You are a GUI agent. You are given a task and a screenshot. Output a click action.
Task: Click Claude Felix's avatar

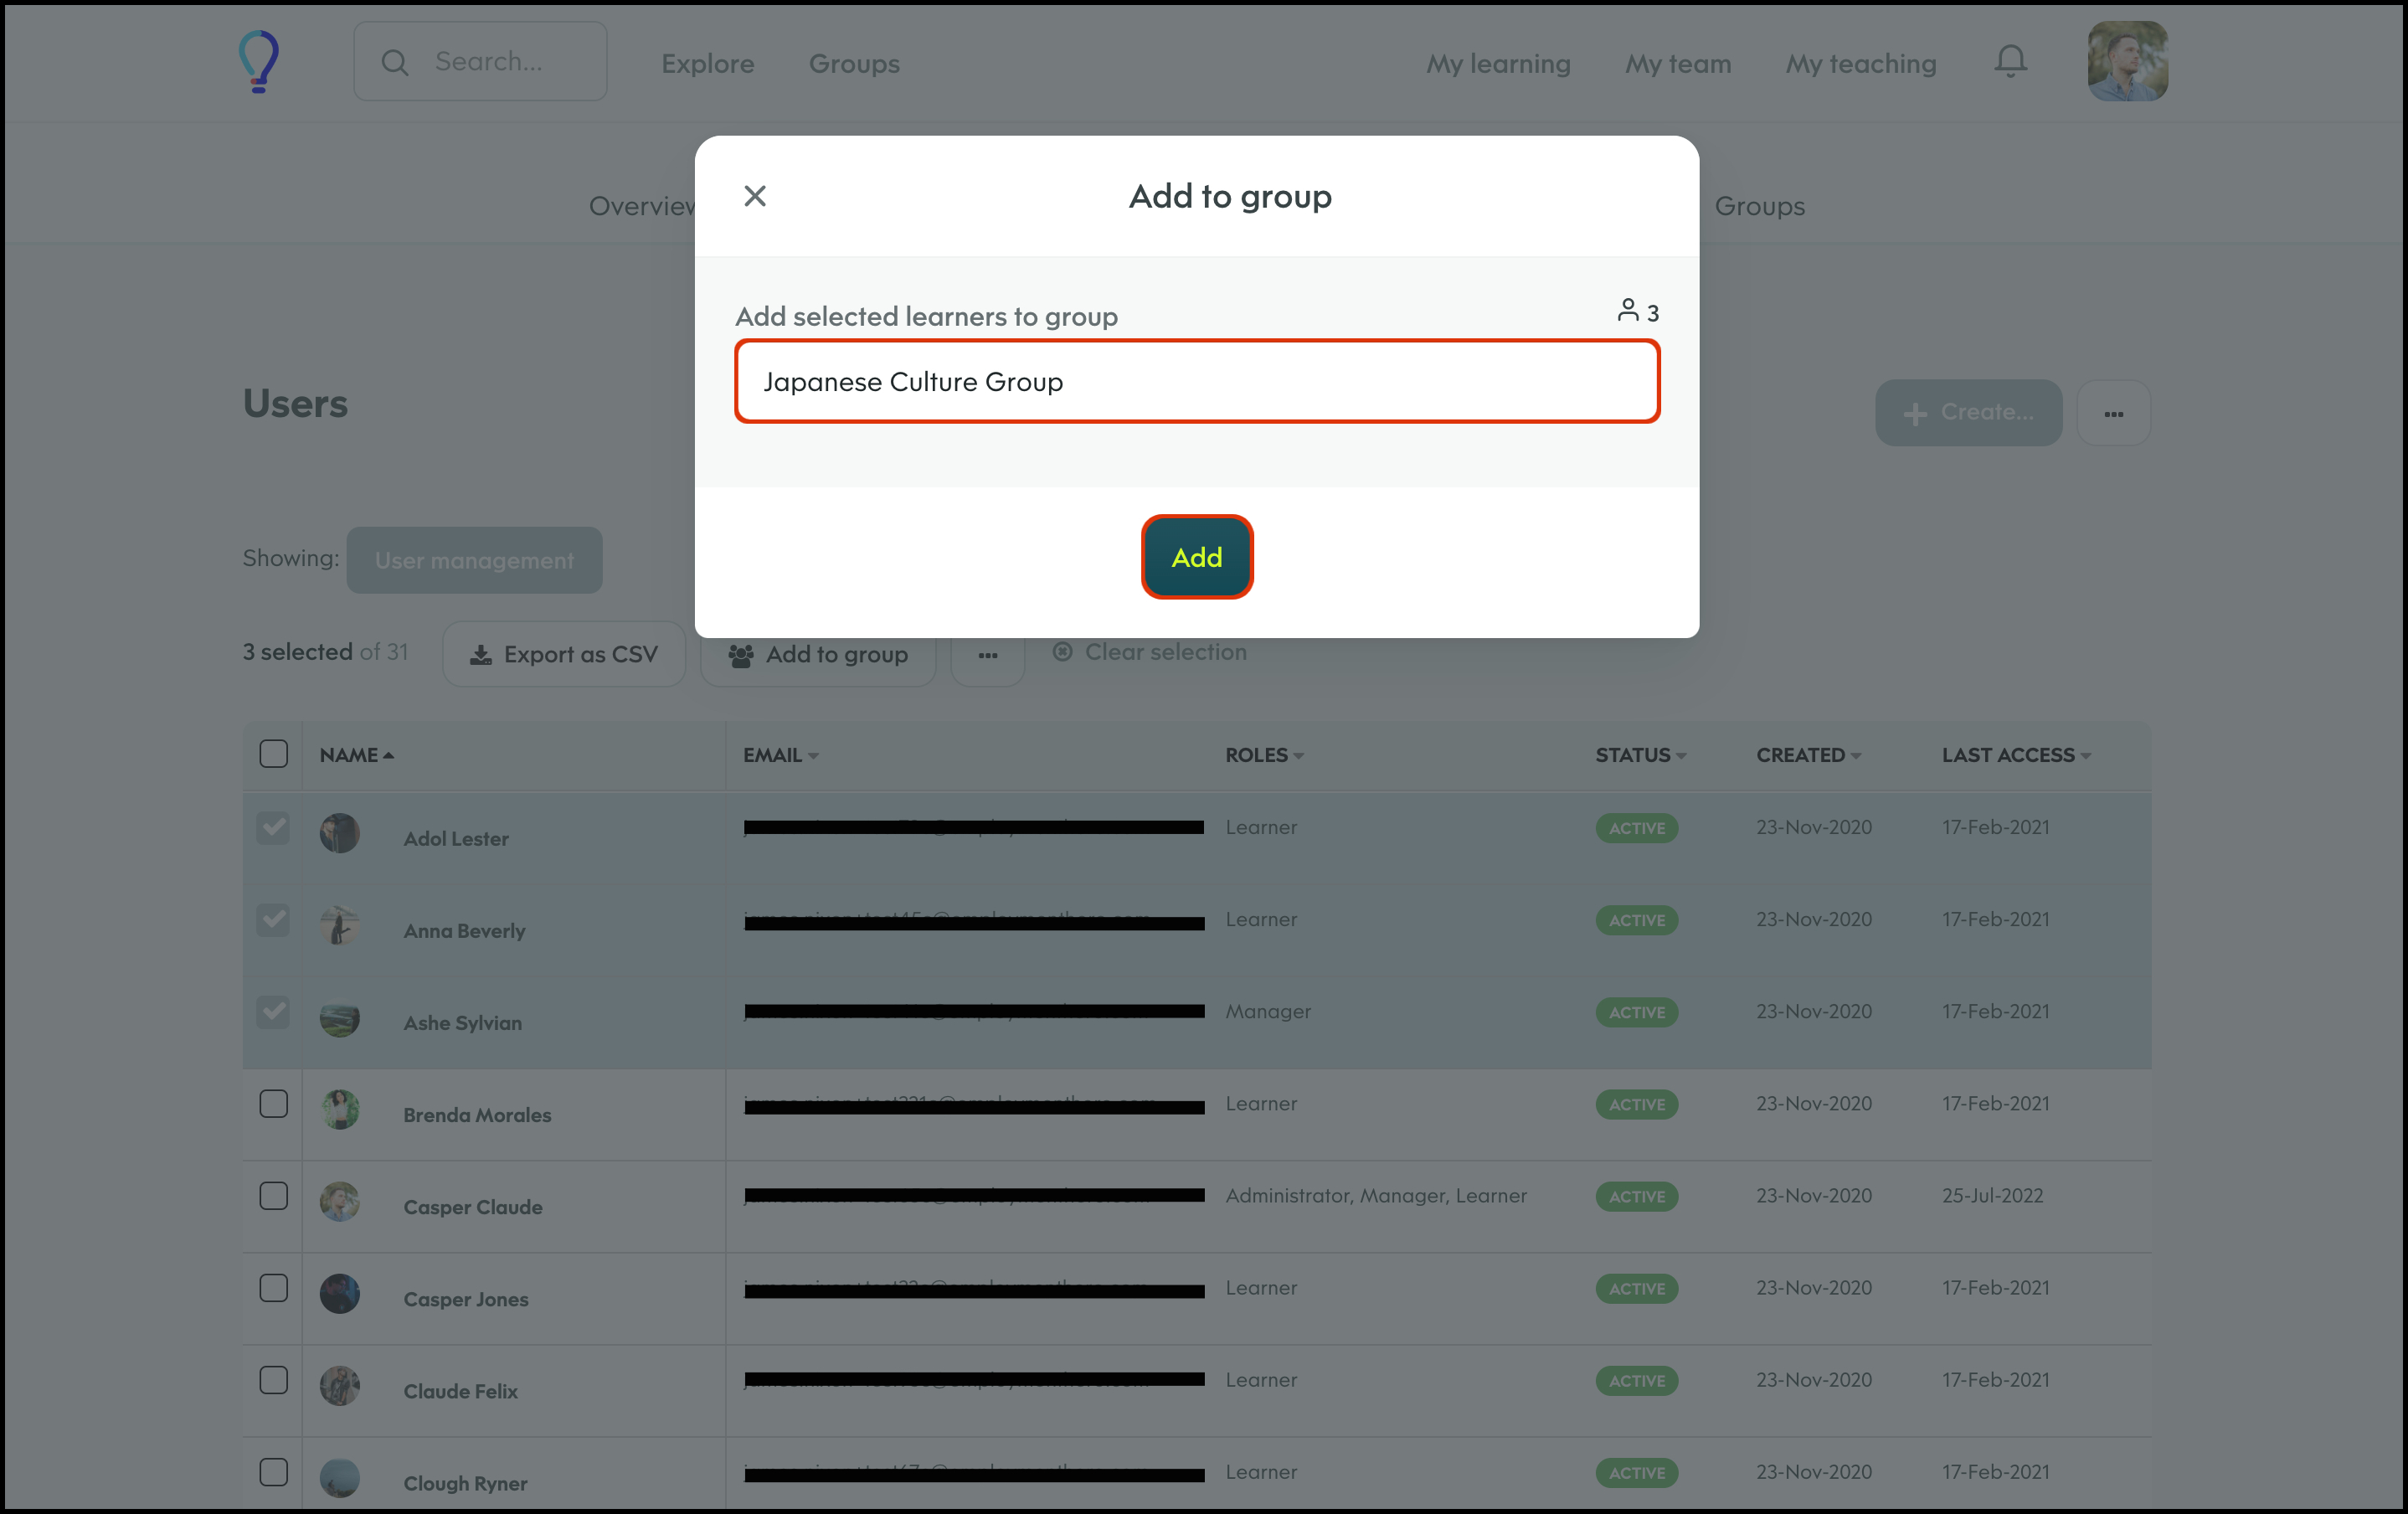click(x=339, y=1385)
